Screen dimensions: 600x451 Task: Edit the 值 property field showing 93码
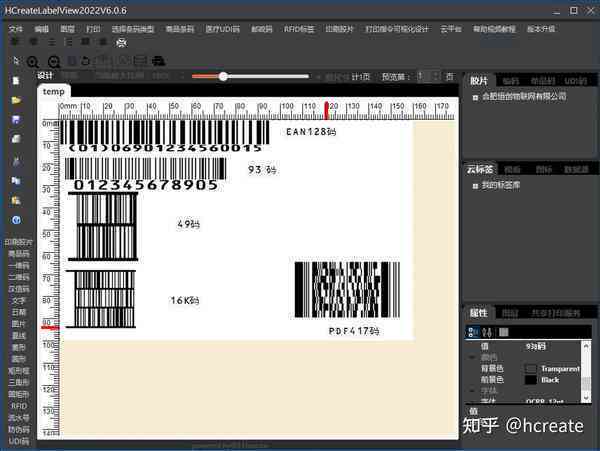[553, 347]
